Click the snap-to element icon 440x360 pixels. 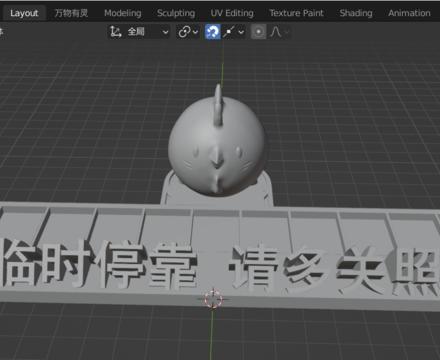(x=229, y=32)
